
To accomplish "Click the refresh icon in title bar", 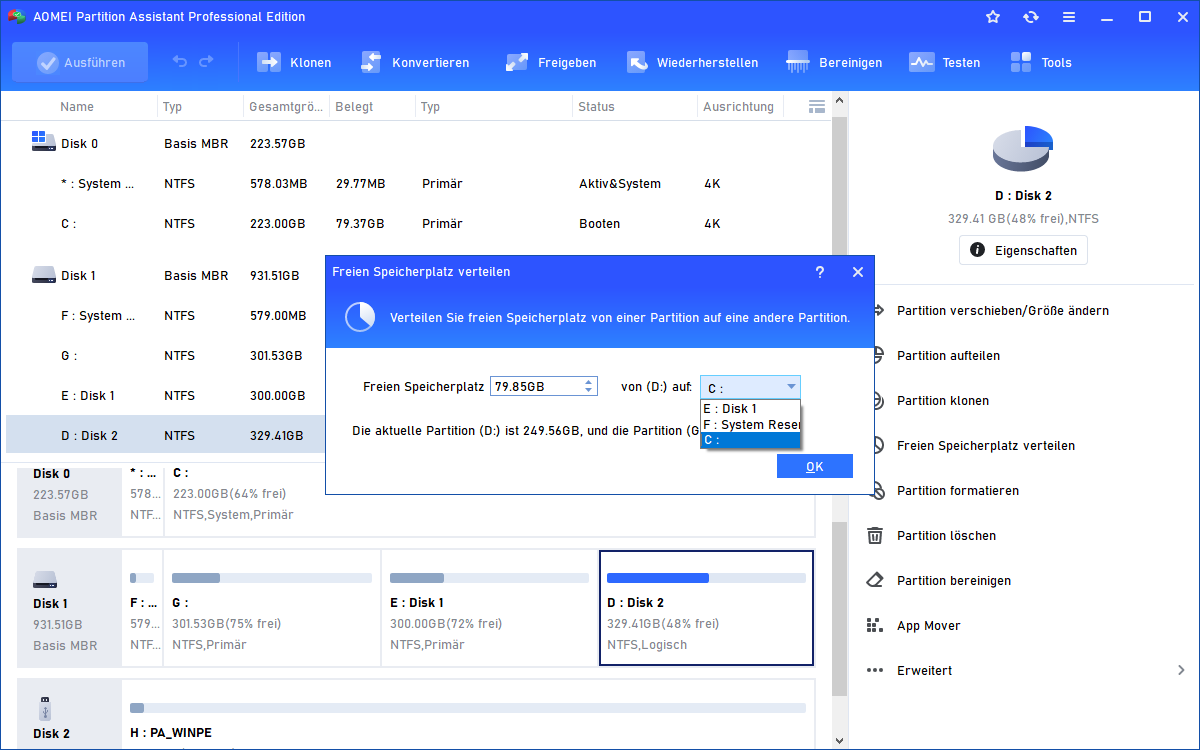I will point(1031,17).
